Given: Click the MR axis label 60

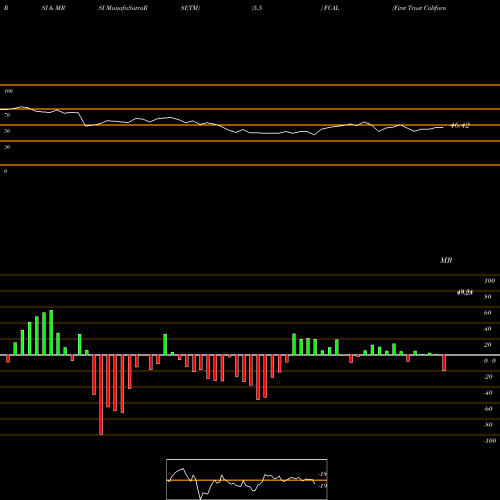Looking at the screenshot, I should [x=488, y=313].
